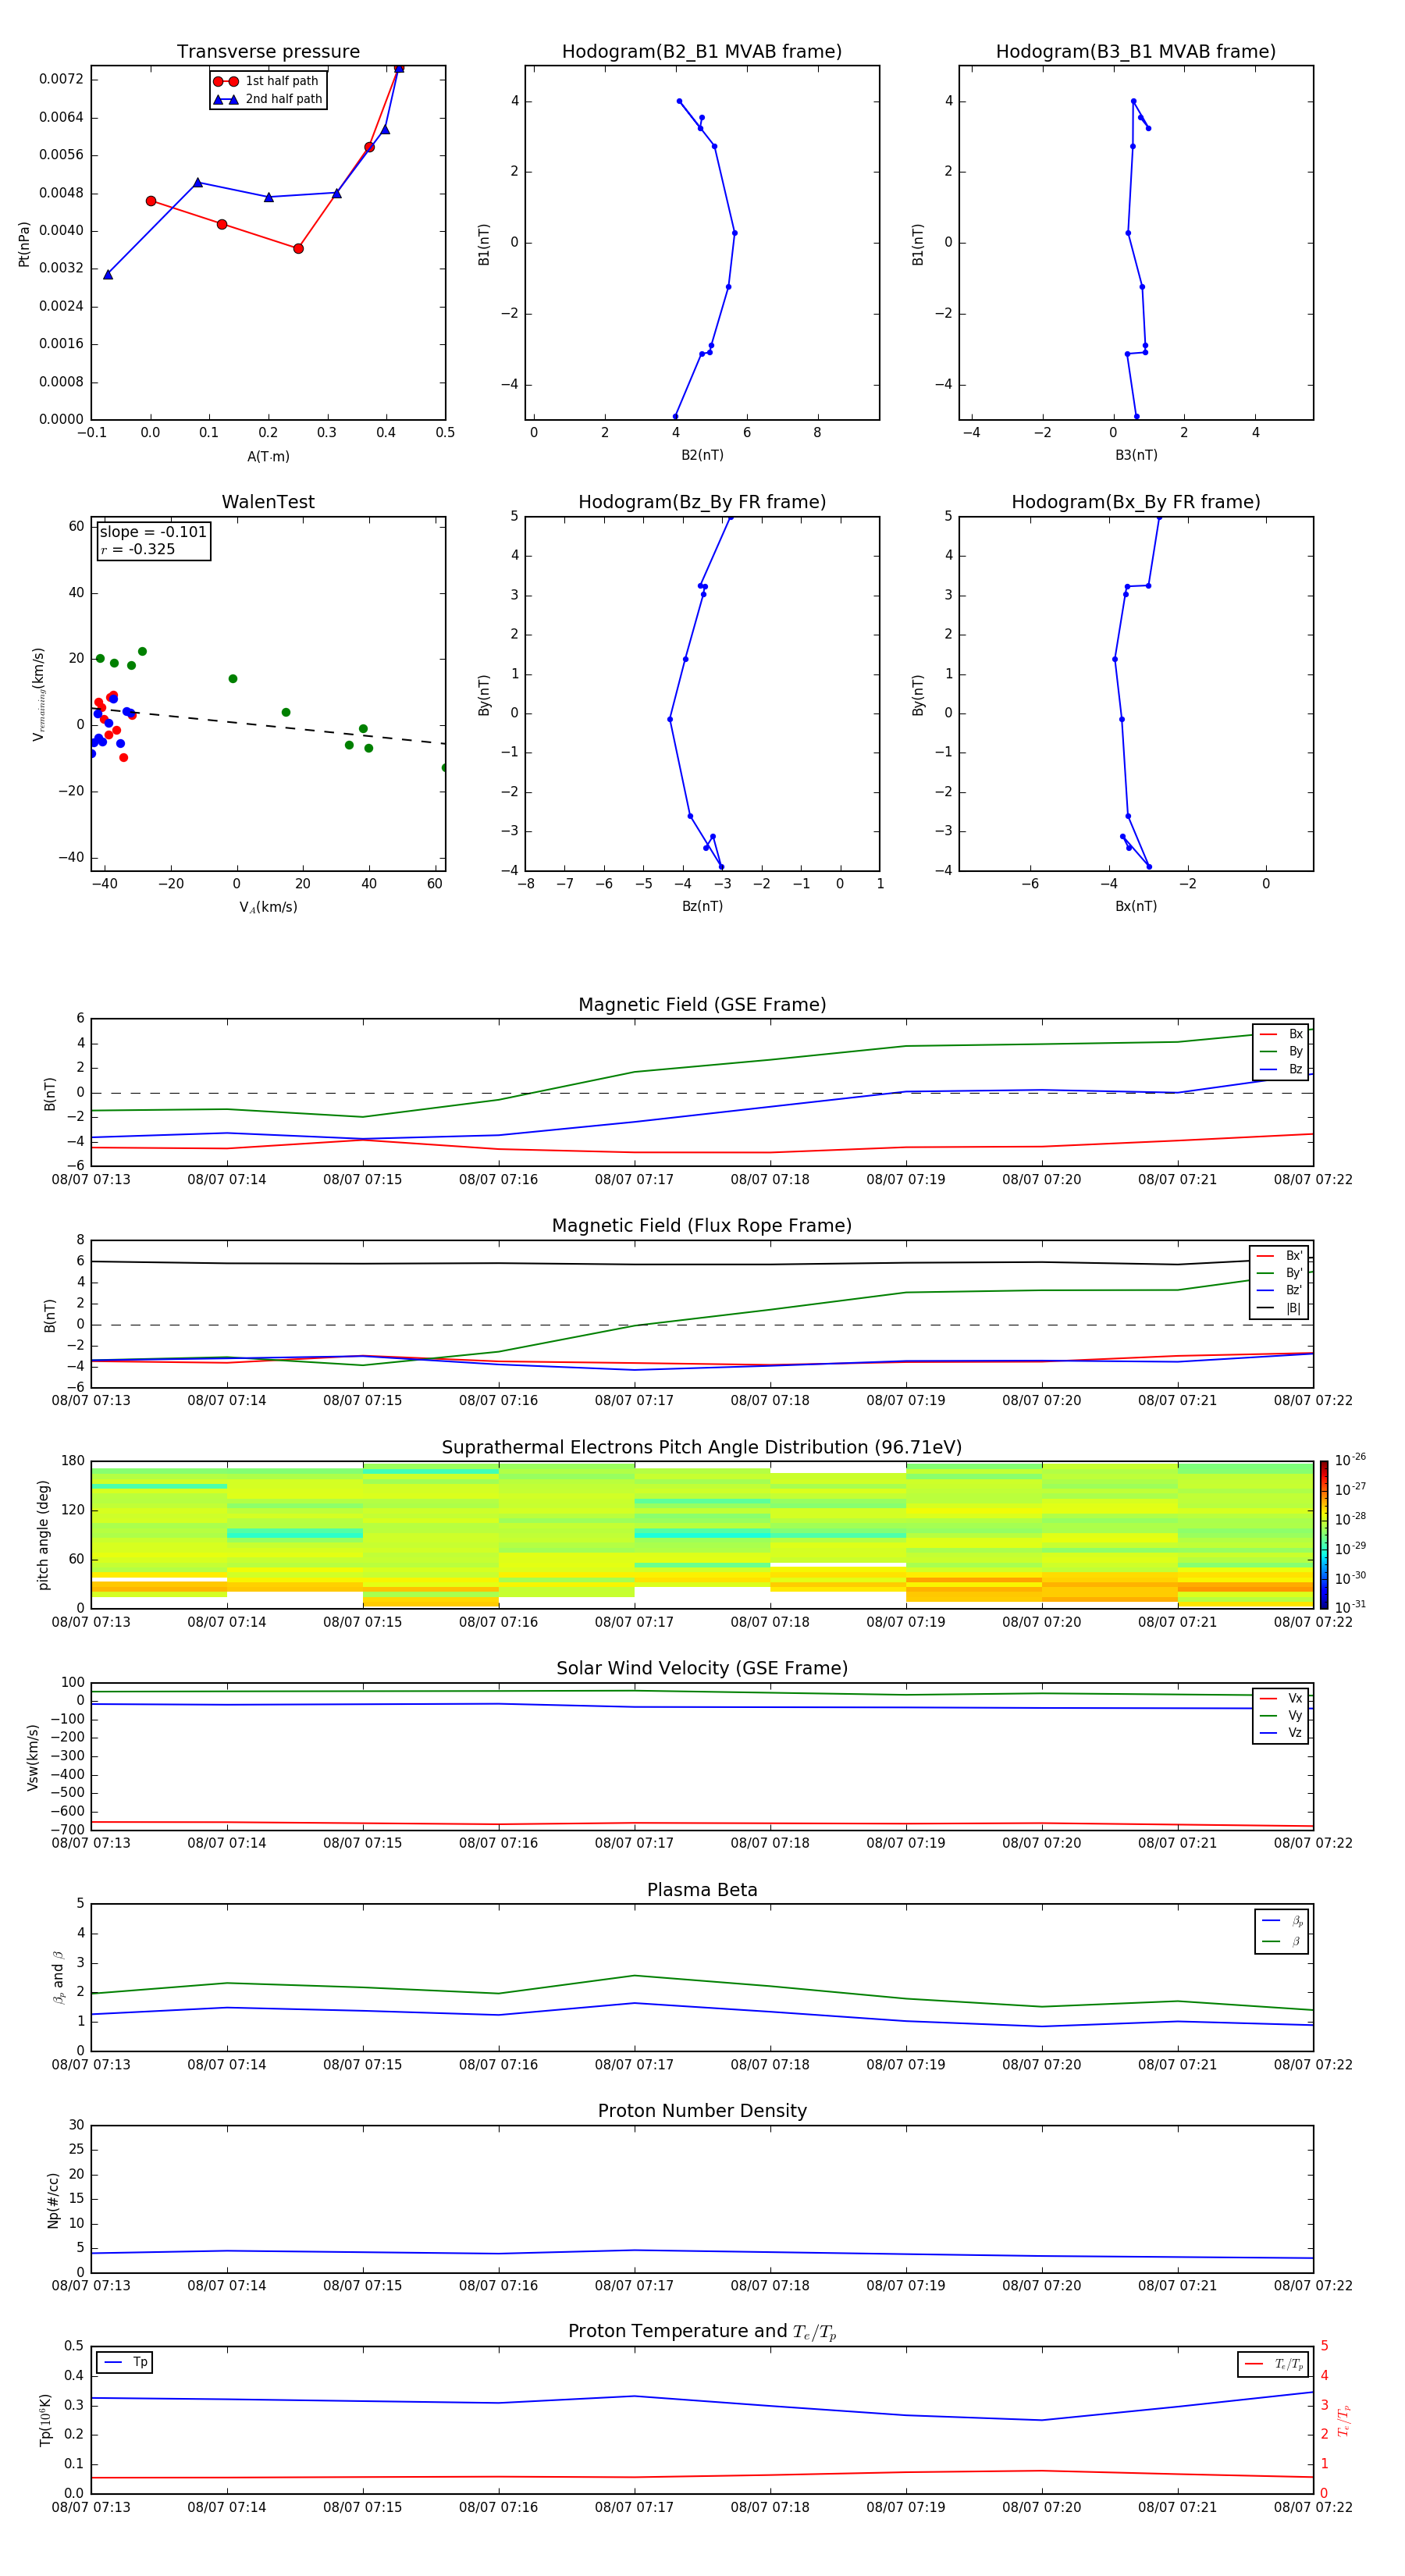Click the 'Suprathermal Electrons Pitch Angle Distribution' title
This screenshot has height=2576, width=1405.
(702, 1448)
